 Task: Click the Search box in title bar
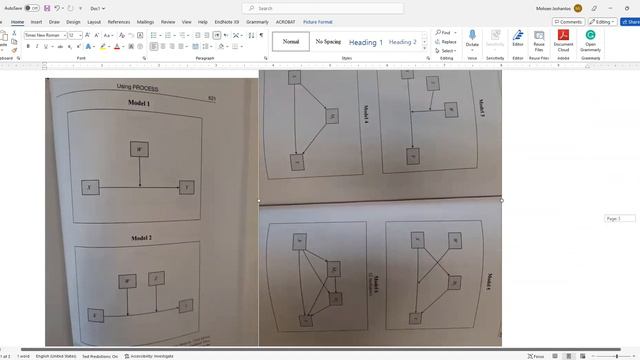point(322,8)
